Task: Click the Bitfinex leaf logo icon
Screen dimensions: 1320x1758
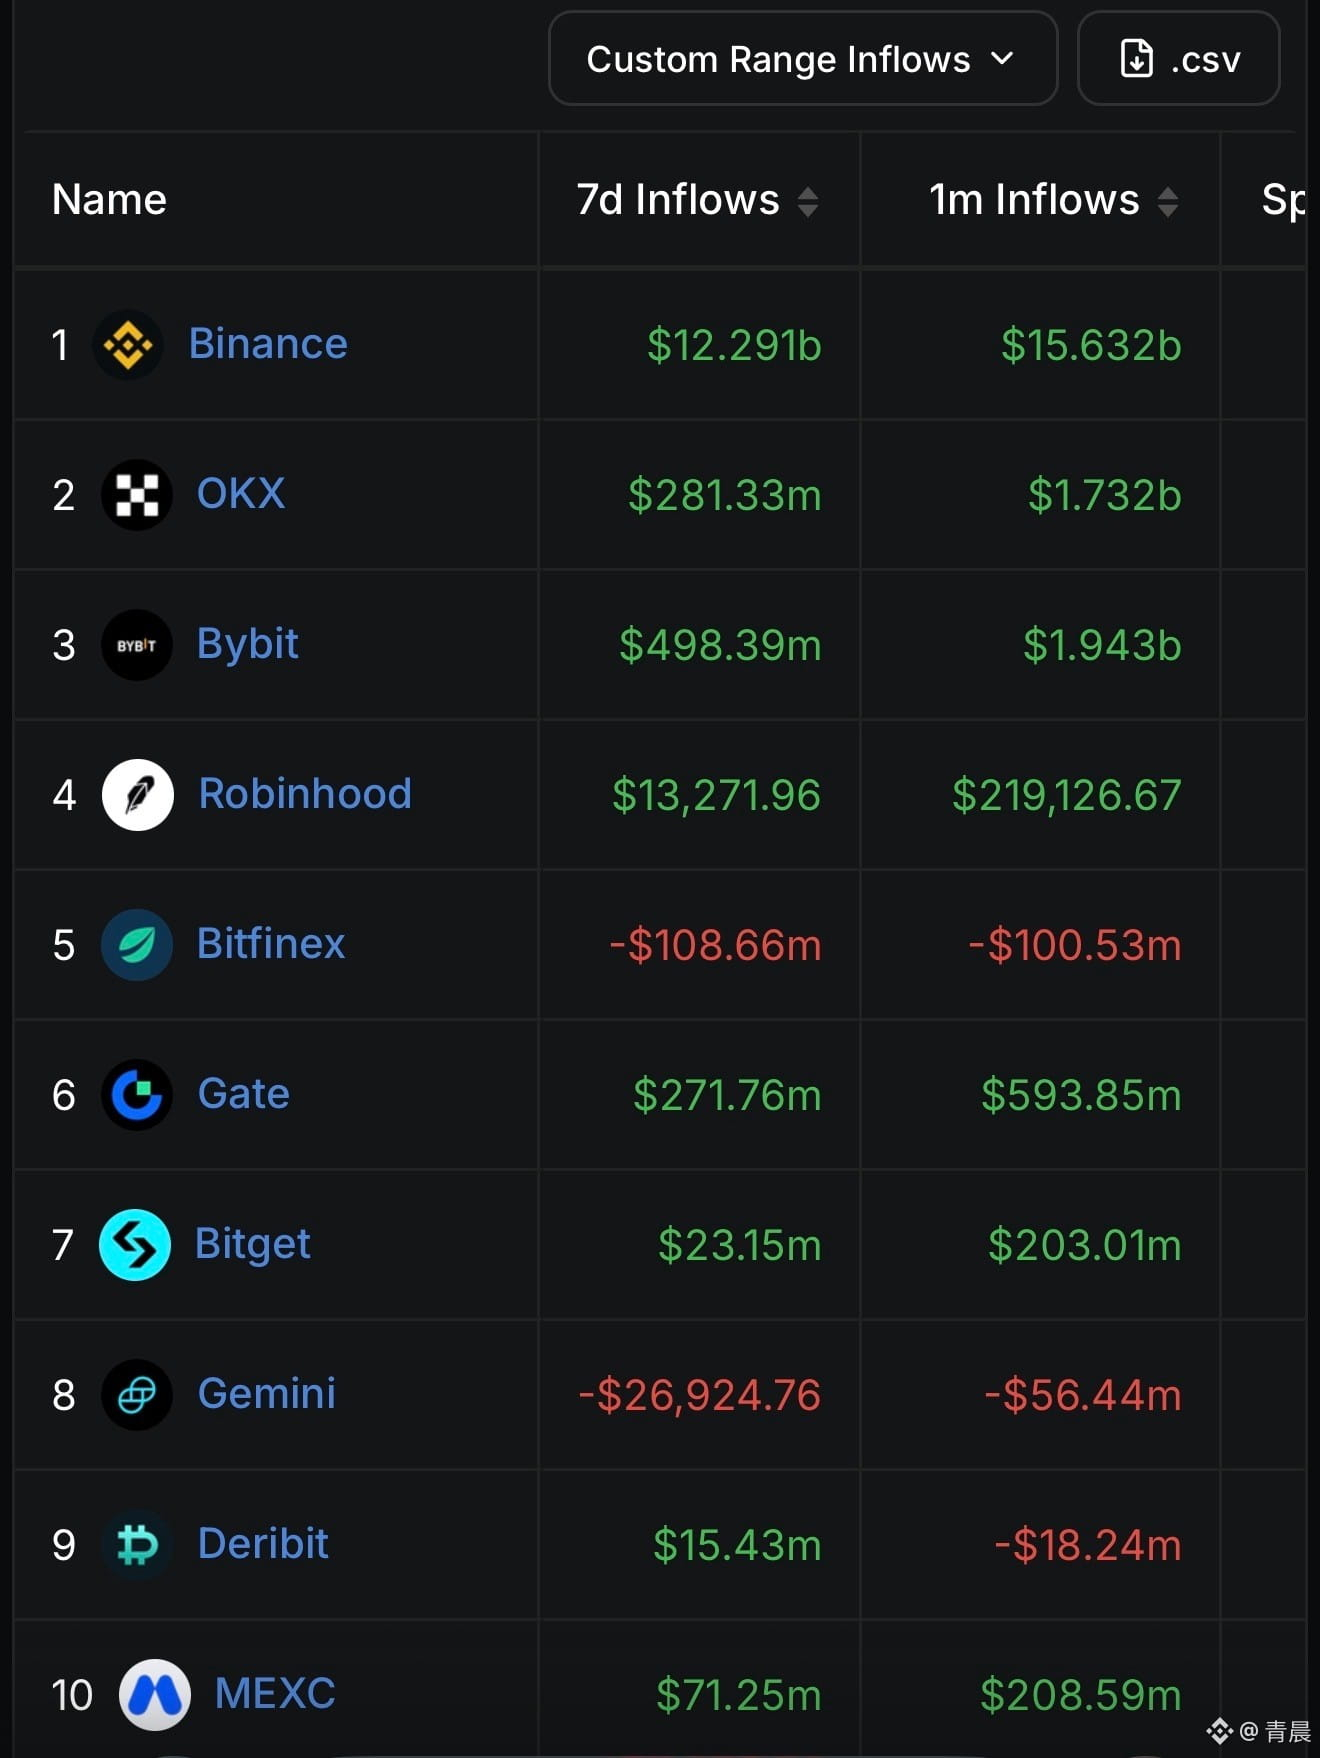Action: pos(137,945)
